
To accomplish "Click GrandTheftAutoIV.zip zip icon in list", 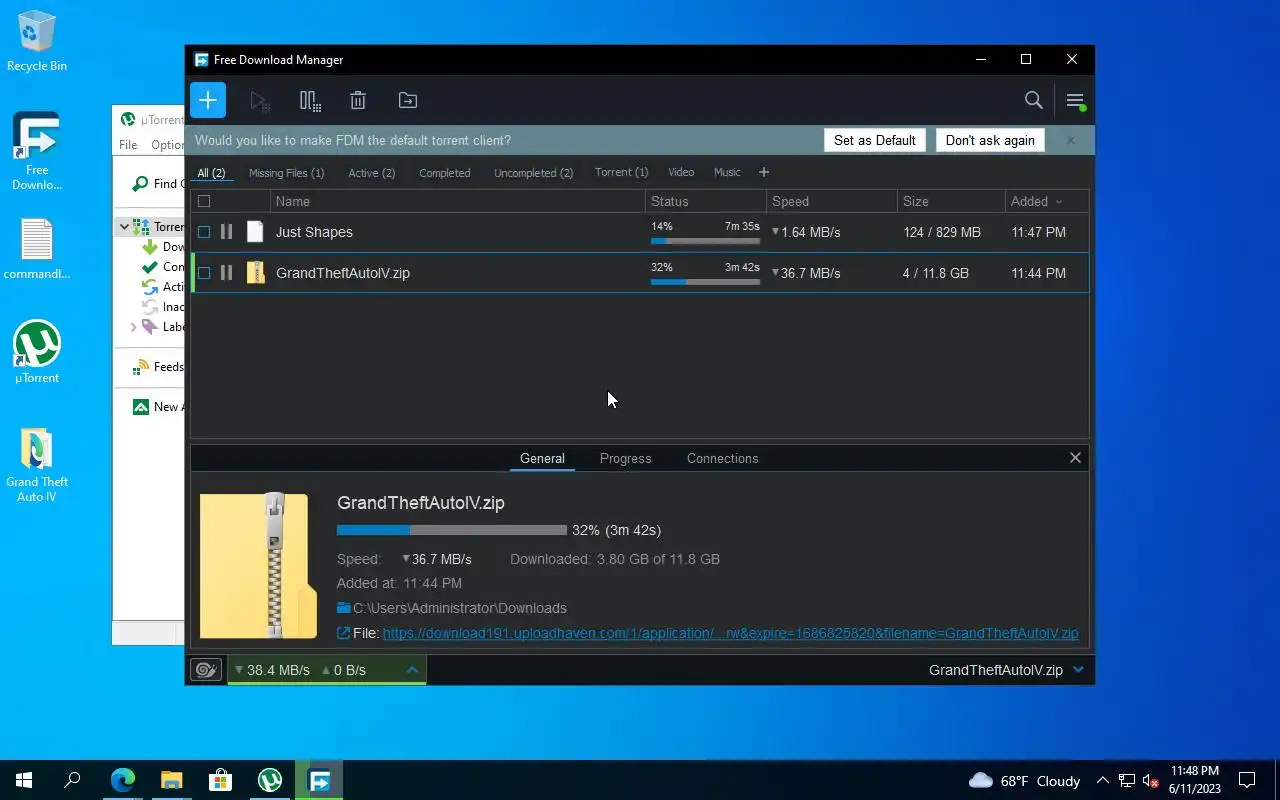I will (255, 273).
